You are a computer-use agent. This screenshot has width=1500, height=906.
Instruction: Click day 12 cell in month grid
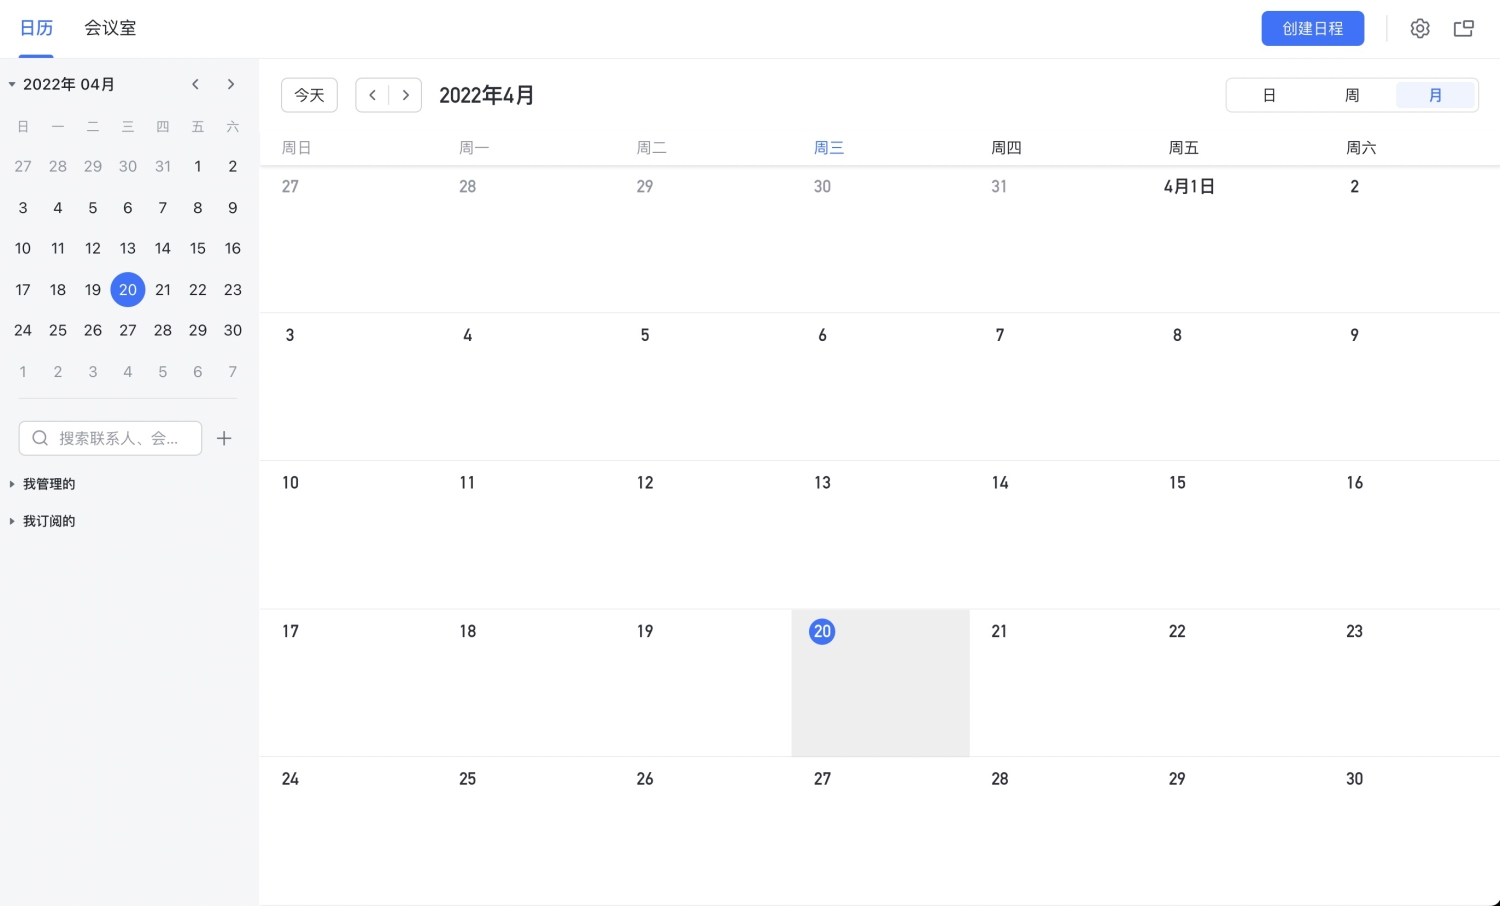point(703,535)
